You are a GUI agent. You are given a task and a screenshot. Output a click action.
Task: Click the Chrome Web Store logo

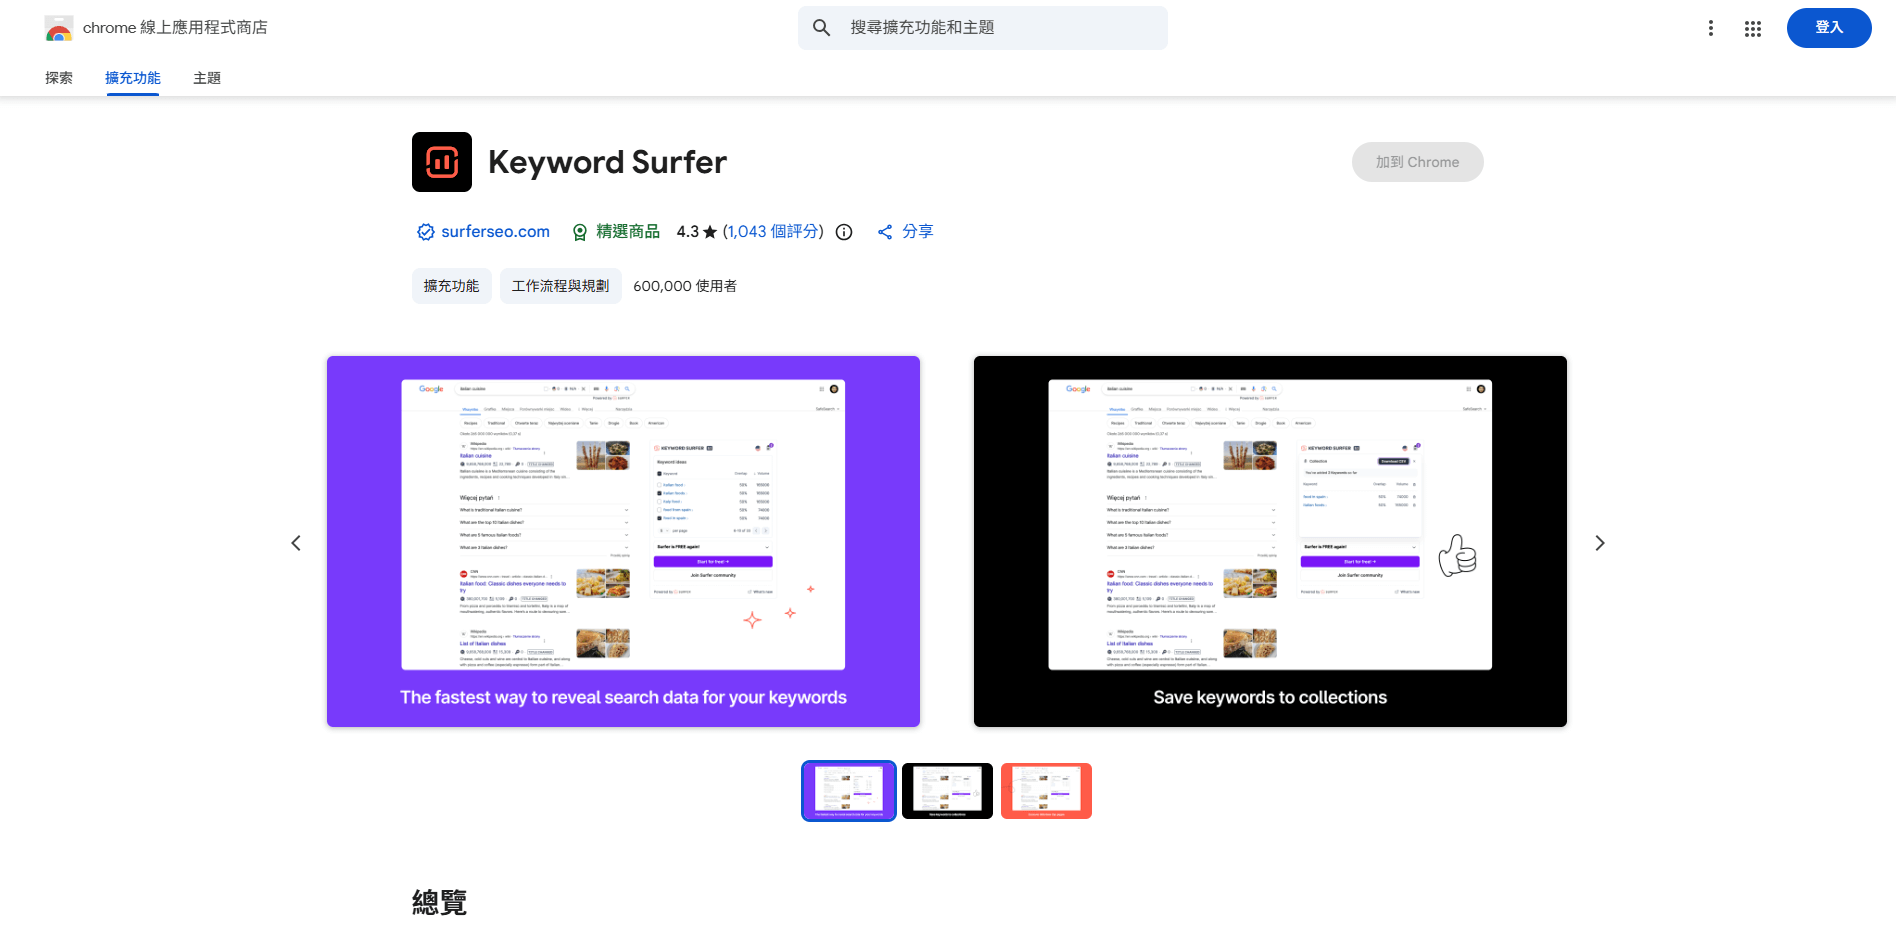click(59, 27)
